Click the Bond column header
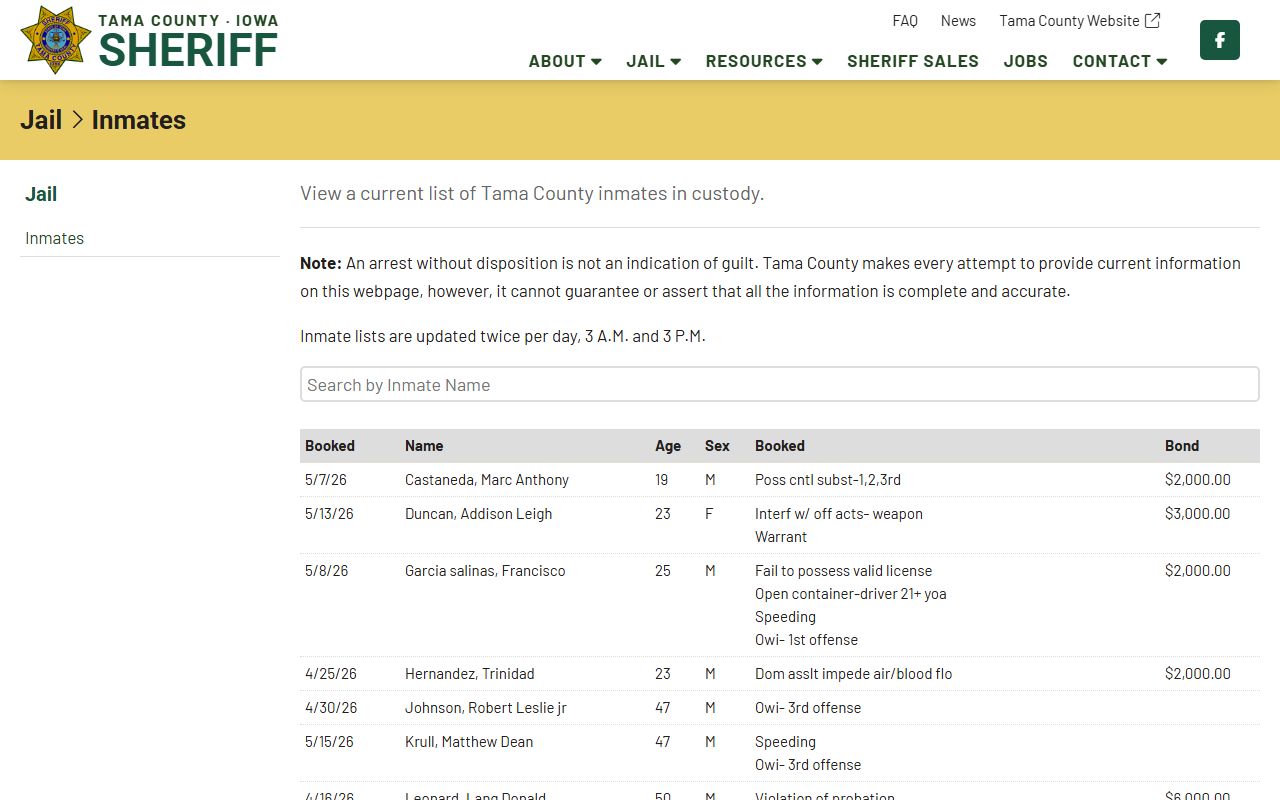Viewport: 1280px width, 800px height. pos(1182,446)
